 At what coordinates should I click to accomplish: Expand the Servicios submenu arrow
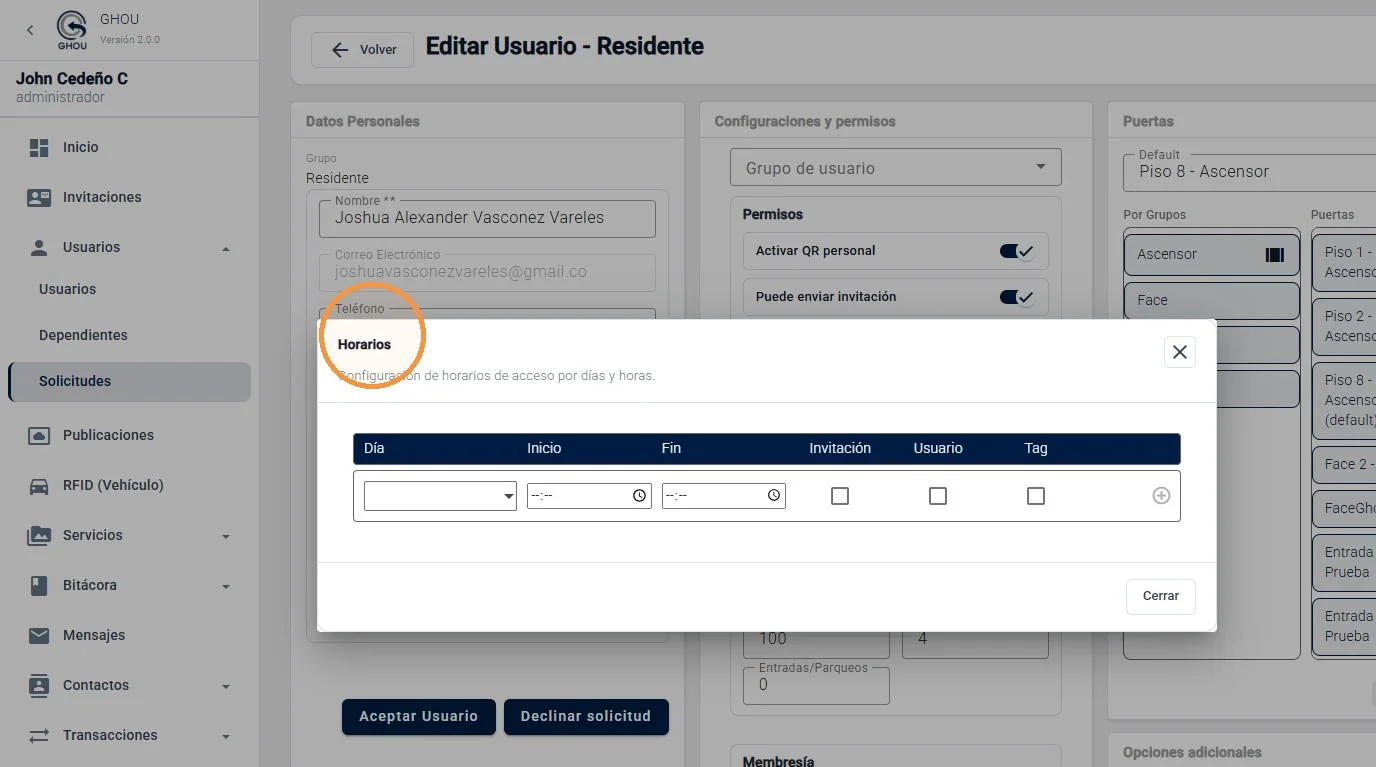(x=226, y=536)
